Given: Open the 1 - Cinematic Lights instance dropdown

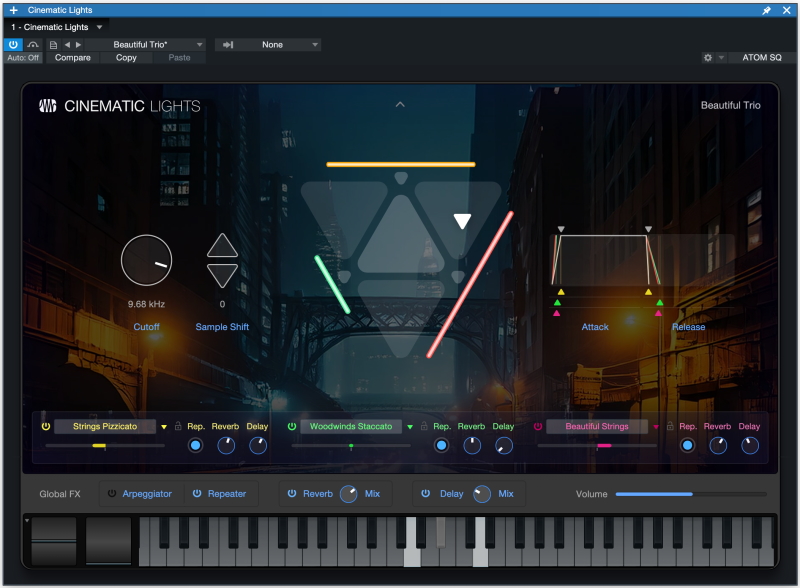Looking at the screenshot, I should coord(56,27).
